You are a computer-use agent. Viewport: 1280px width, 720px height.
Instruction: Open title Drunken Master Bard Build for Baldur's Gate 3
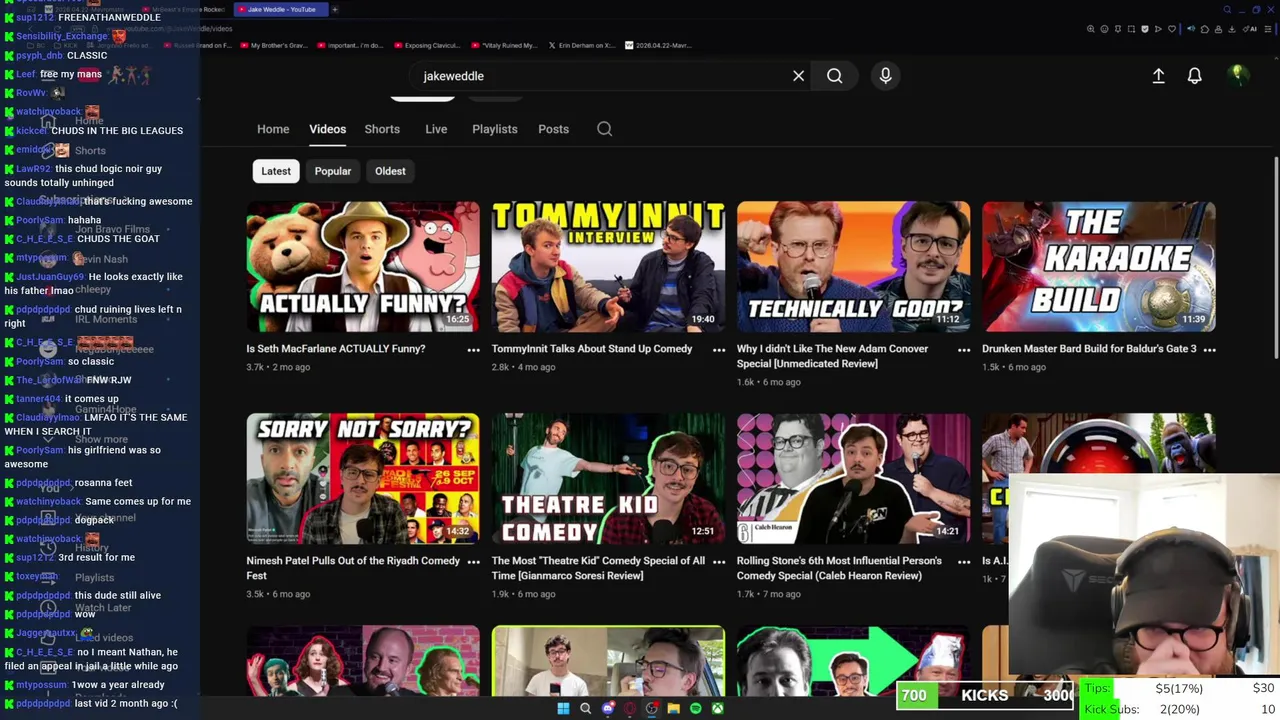tap(1089, 349)
